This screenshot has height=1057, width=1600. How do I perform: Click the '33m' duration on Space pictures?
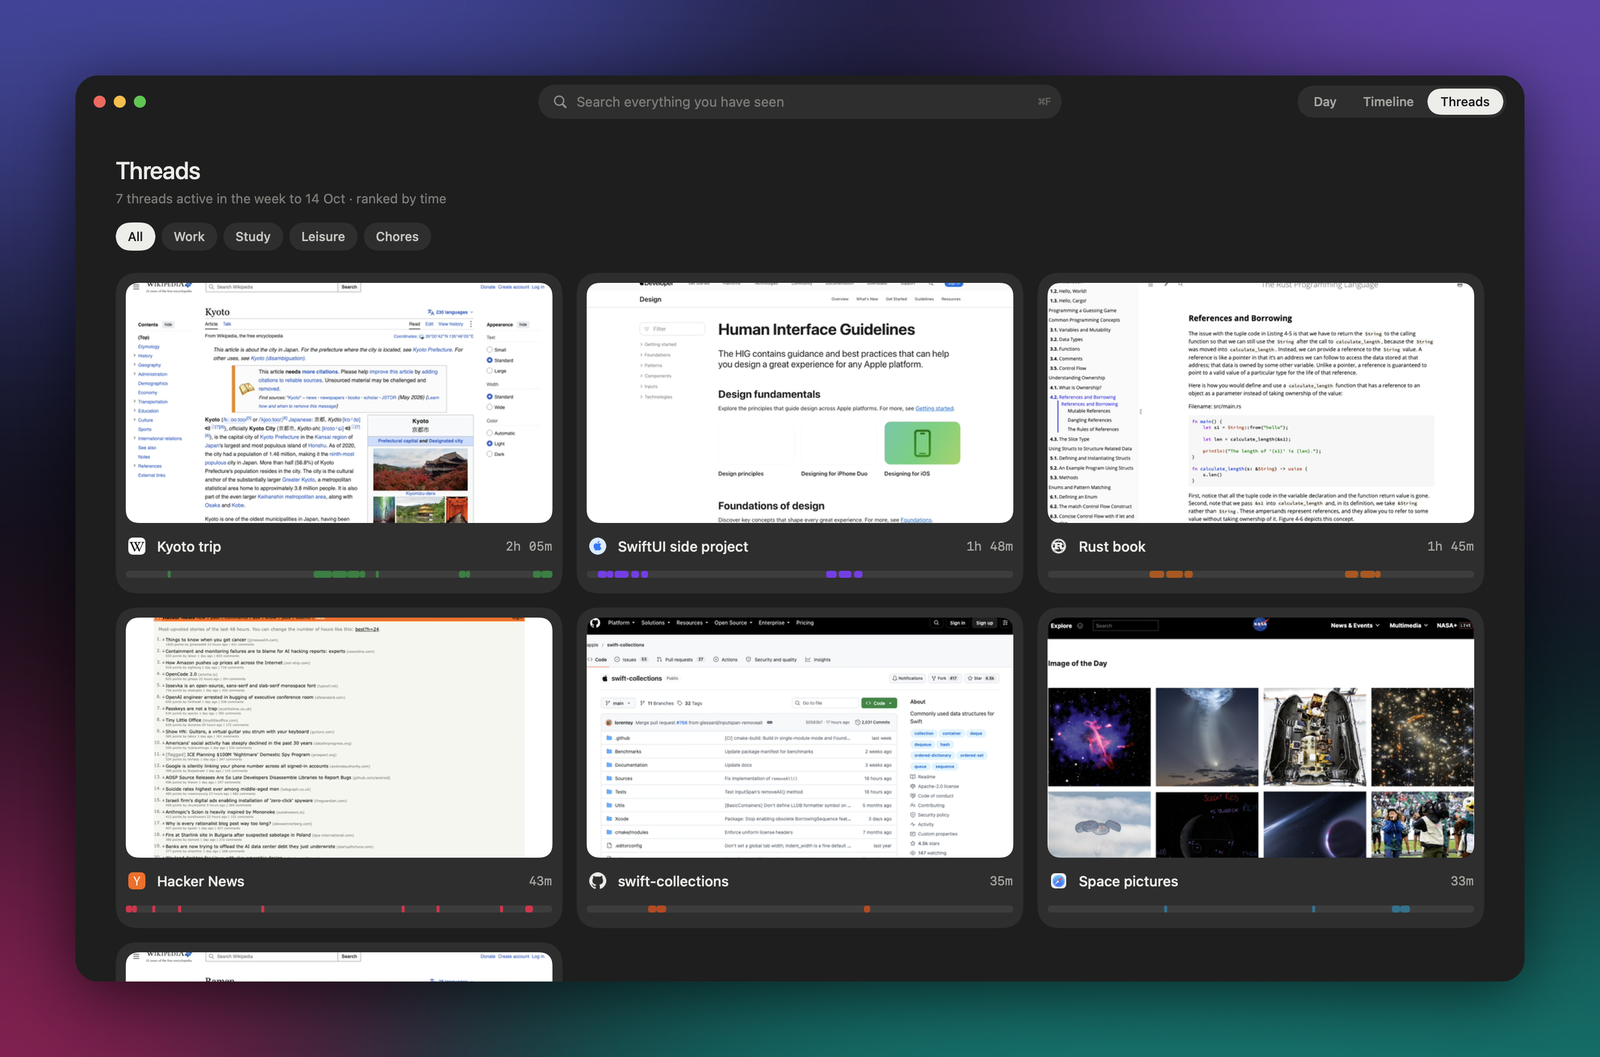1462,882
